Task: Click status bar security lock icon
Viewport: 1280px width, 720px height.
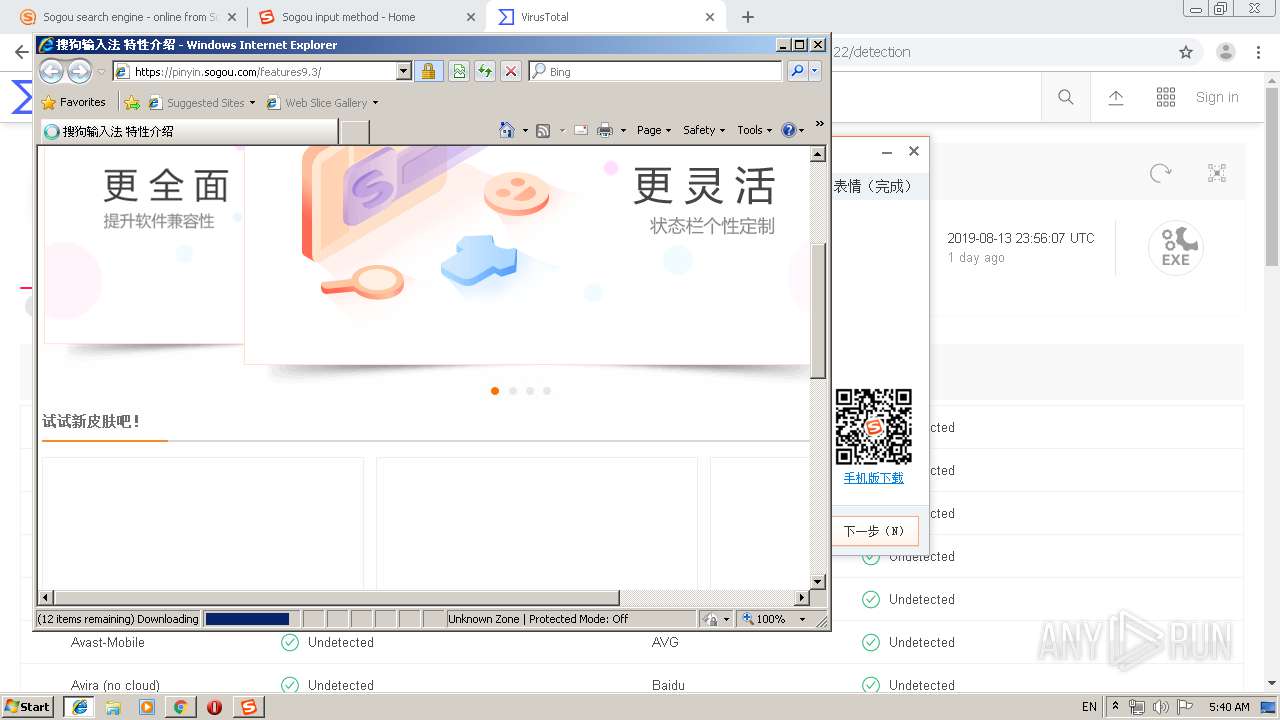Action: [x=710, y=619]
